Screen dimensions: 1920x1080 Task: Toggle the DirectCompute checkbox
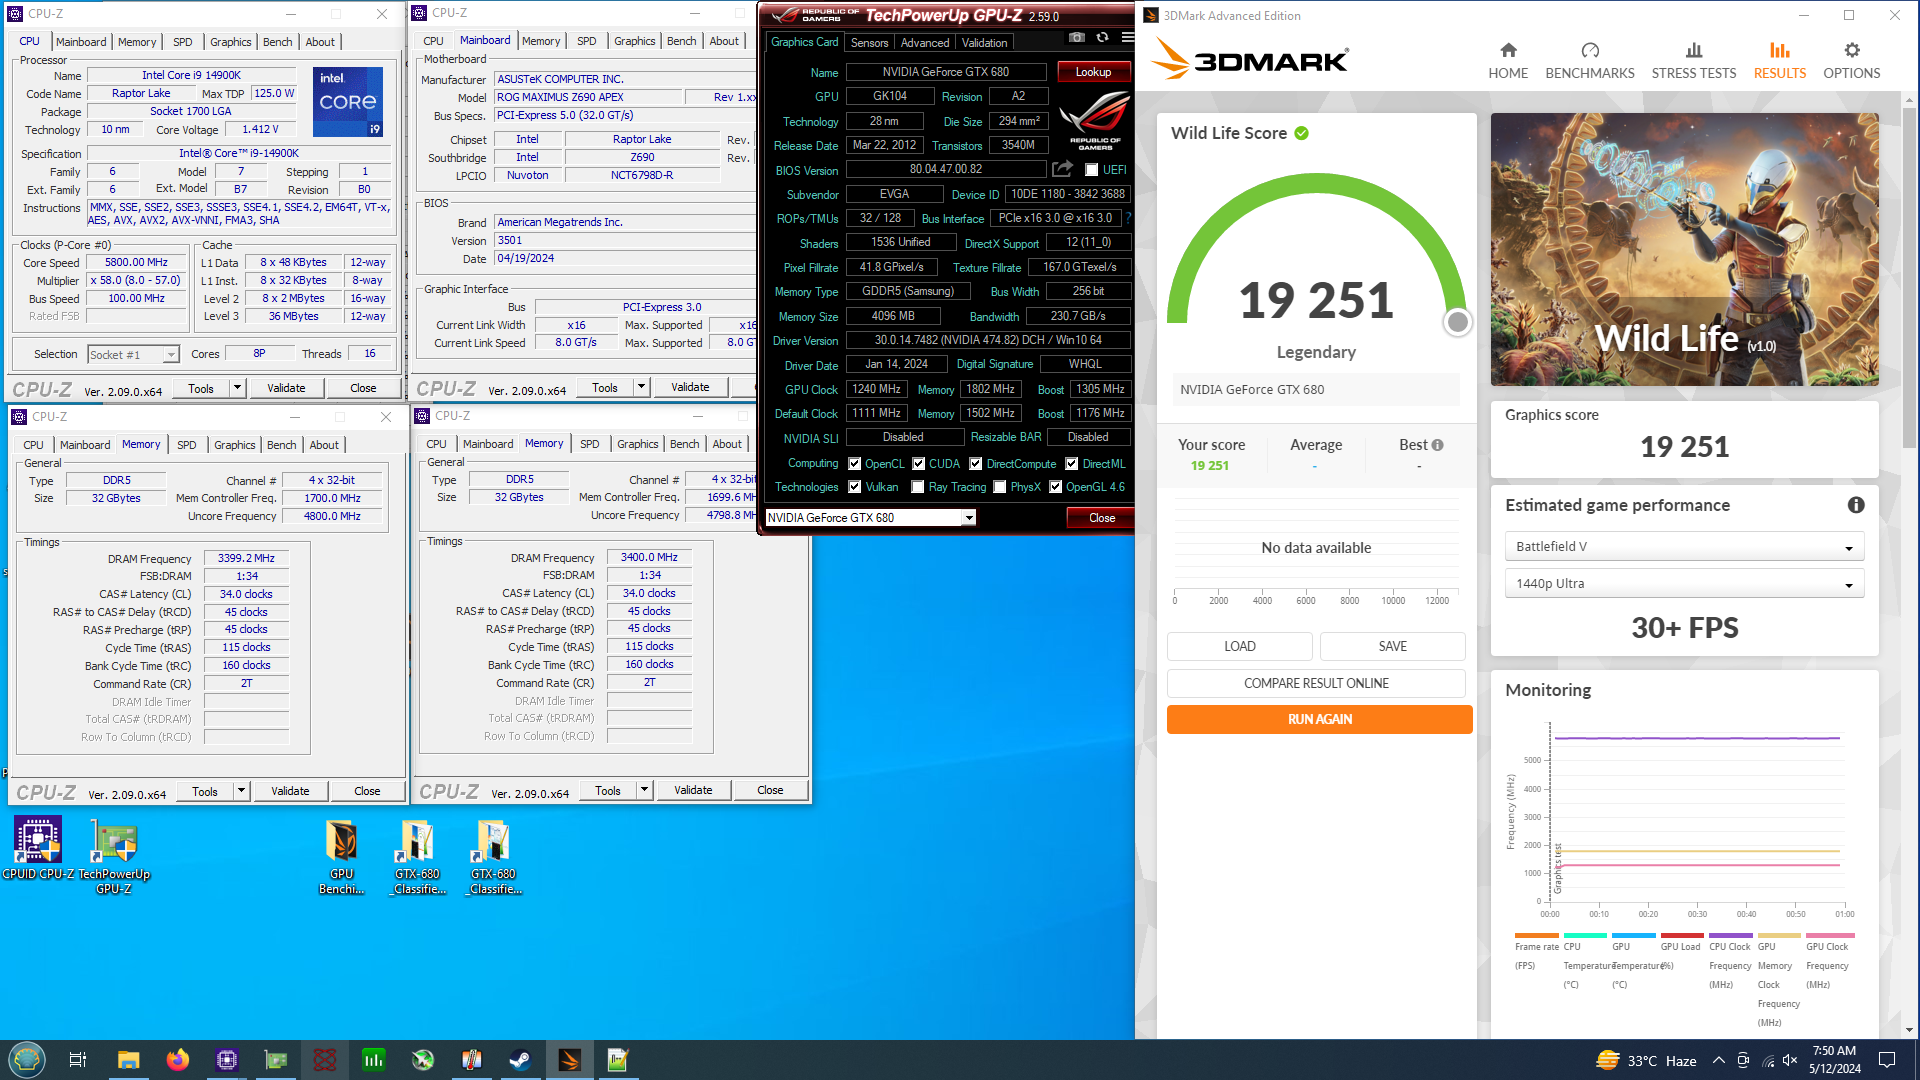pos(976,464)
